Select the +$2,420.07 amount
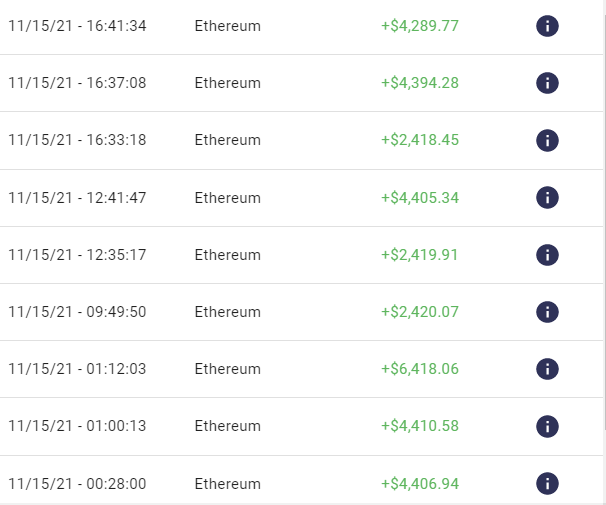This screenshot has height=505, width=606. (420, 312)
